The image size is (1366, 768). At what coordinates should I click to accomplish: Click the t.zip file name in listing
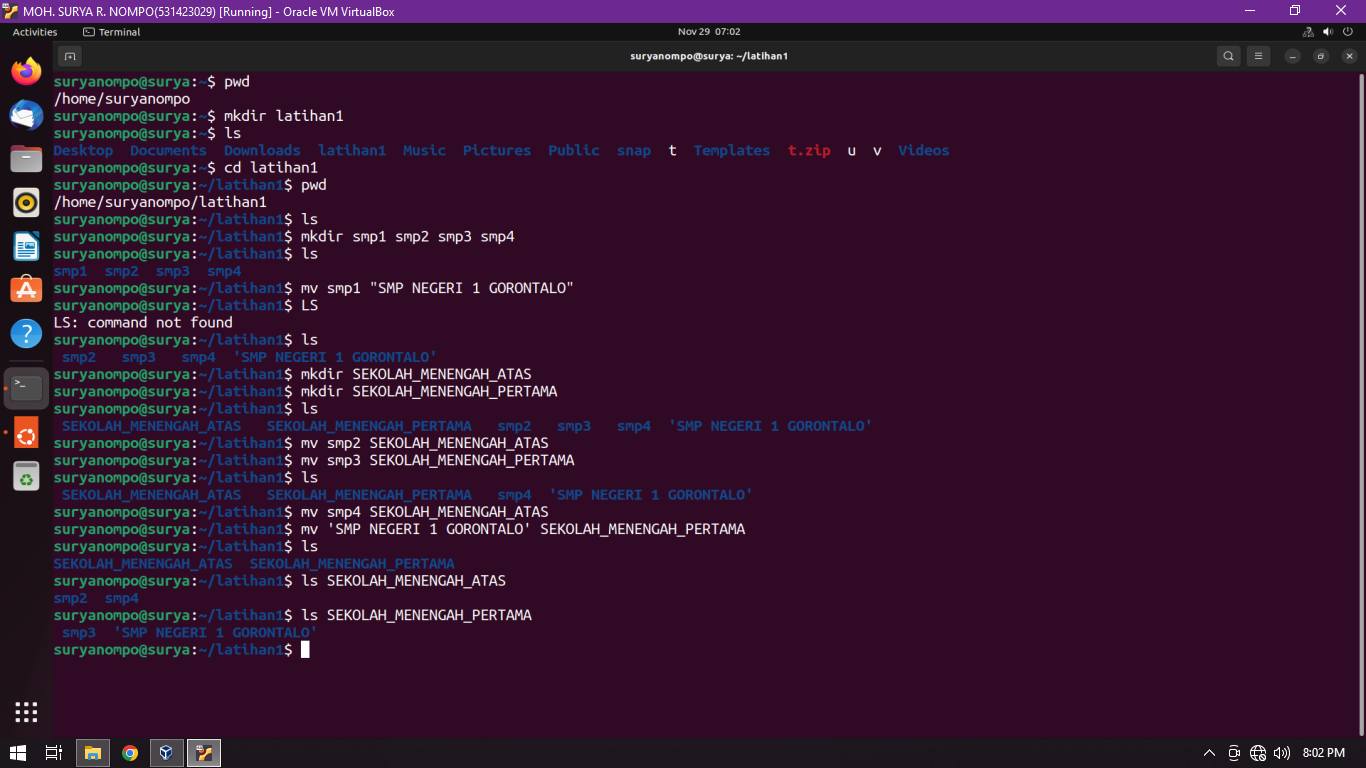coord(809,150)
